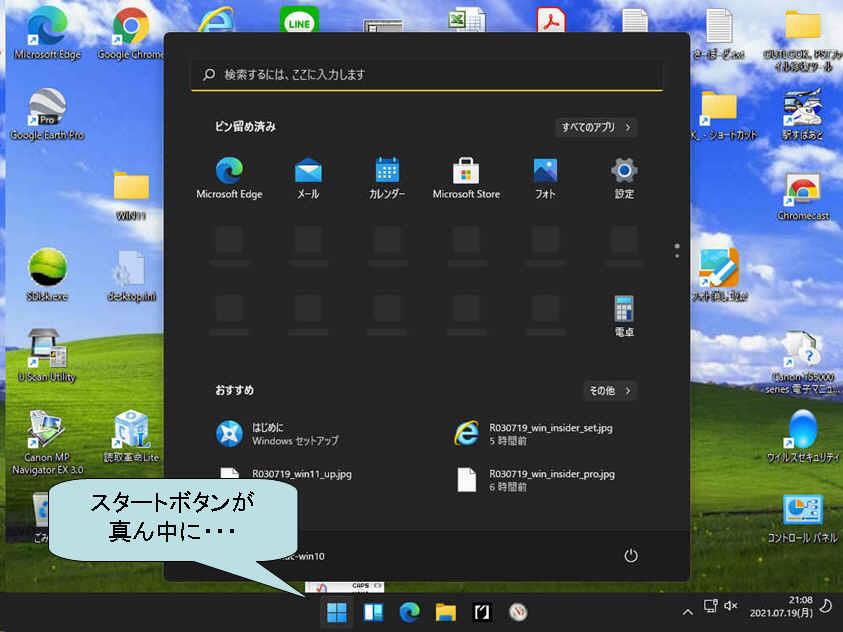Open the カレンダー pinned app
843x632 pixels.
pos(387,178)
